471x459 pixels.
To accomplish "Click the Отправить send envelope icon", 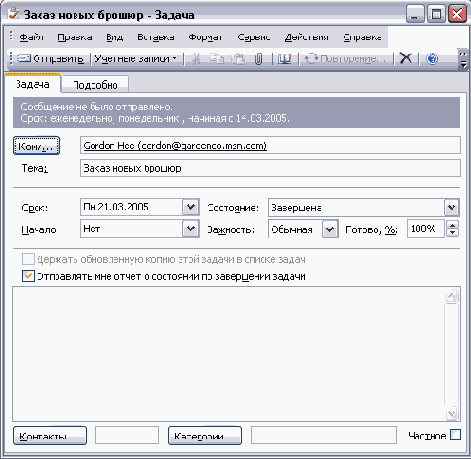I will (24, 59).
